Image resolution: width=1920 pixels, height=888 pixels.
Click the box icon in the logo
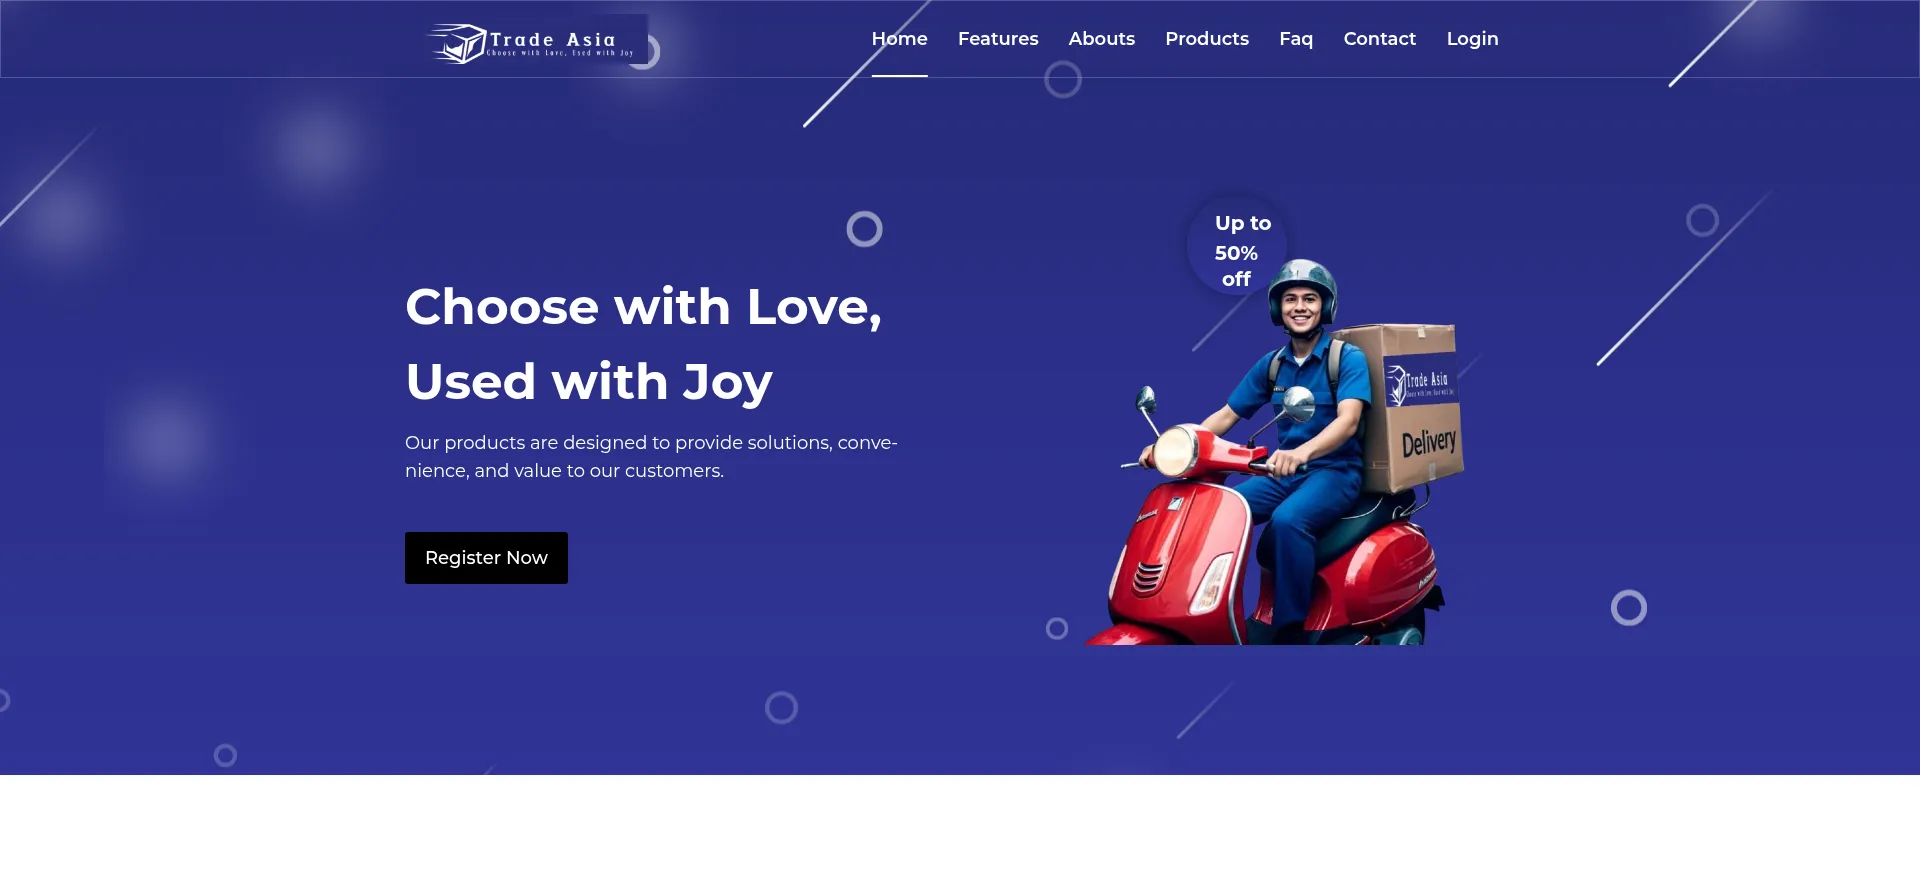[x=459, y=44]
